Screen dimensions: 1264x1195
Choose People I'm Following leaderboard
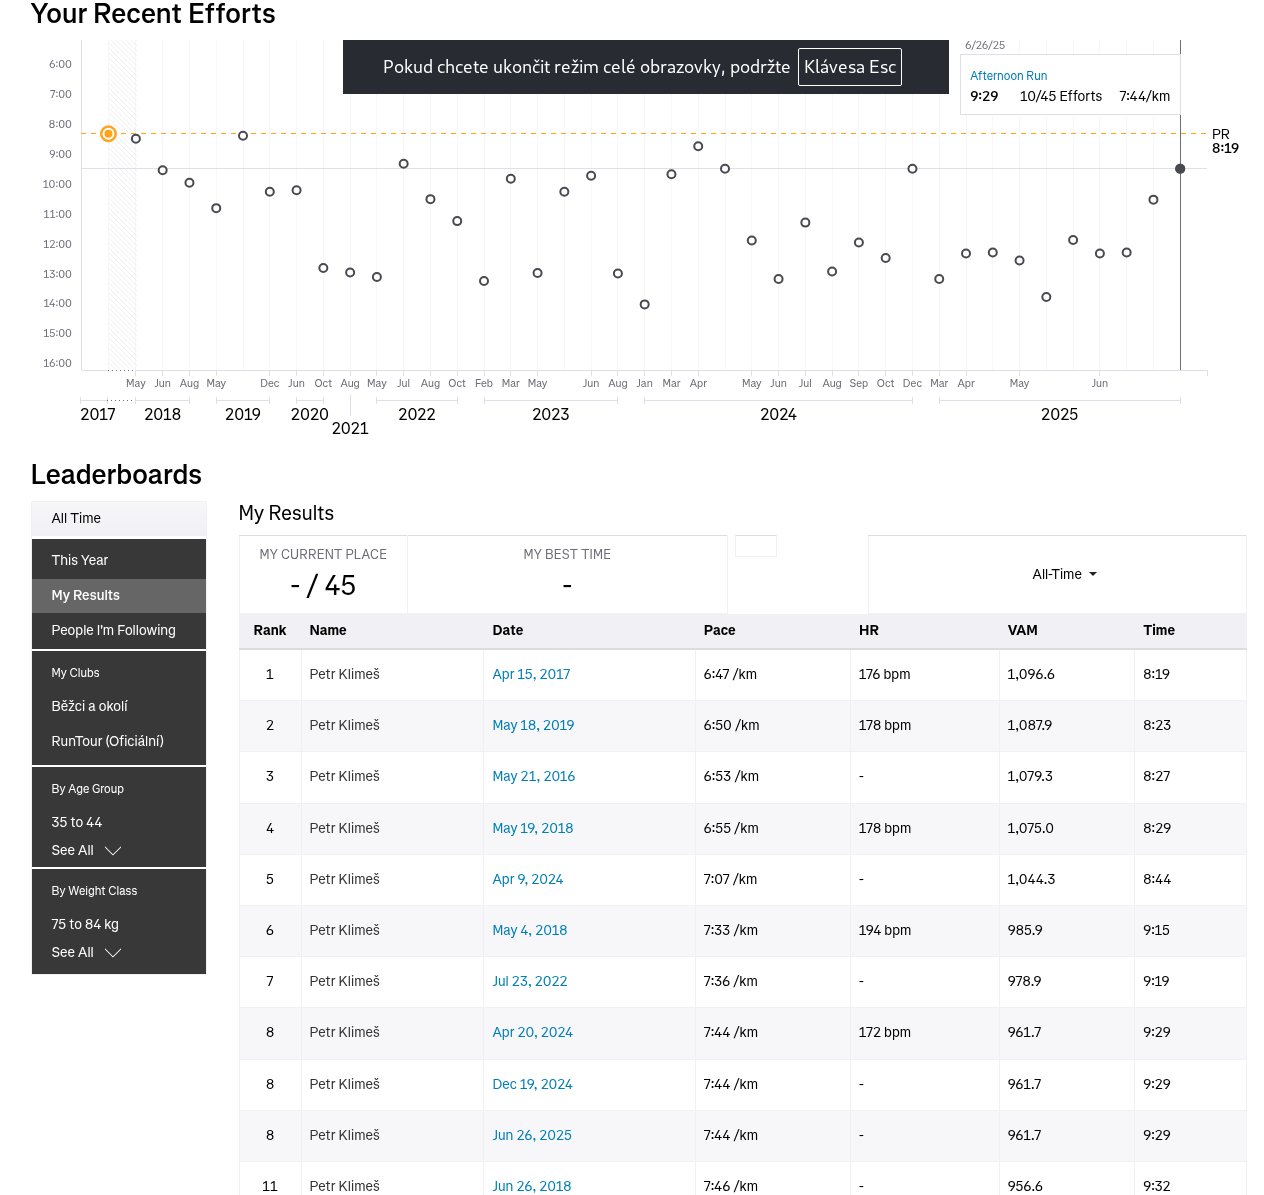click(119, 630)
